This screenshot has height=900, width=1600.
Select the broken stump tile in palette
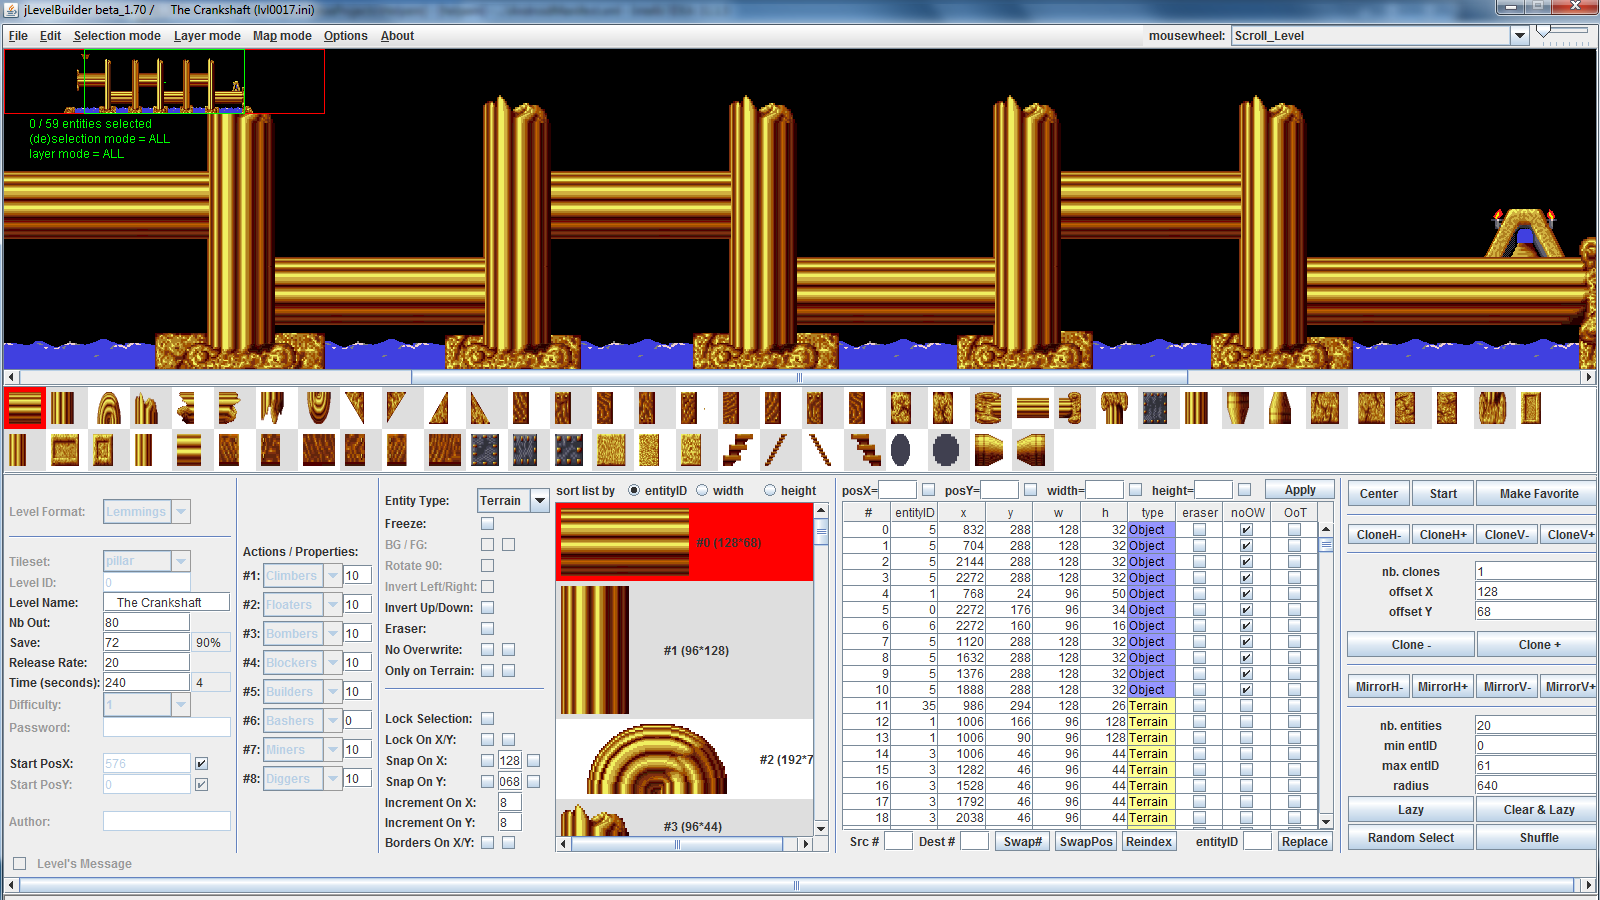(147, 408)
